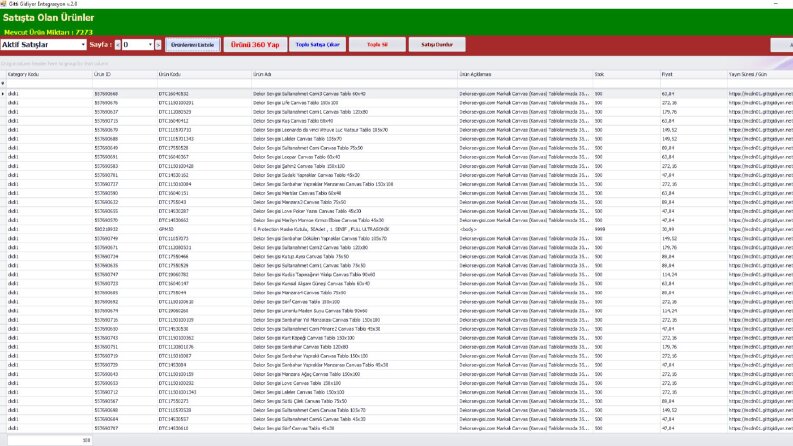Click the Ürünü 360 Yap button
The width and height of the screenshot is (793, 446).
pyautogui.click(x=255, y=44)
